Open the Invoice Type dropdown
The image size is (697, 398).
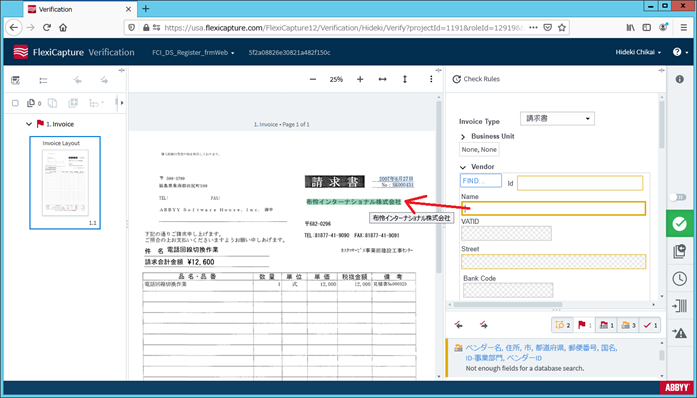coord(557,119)
